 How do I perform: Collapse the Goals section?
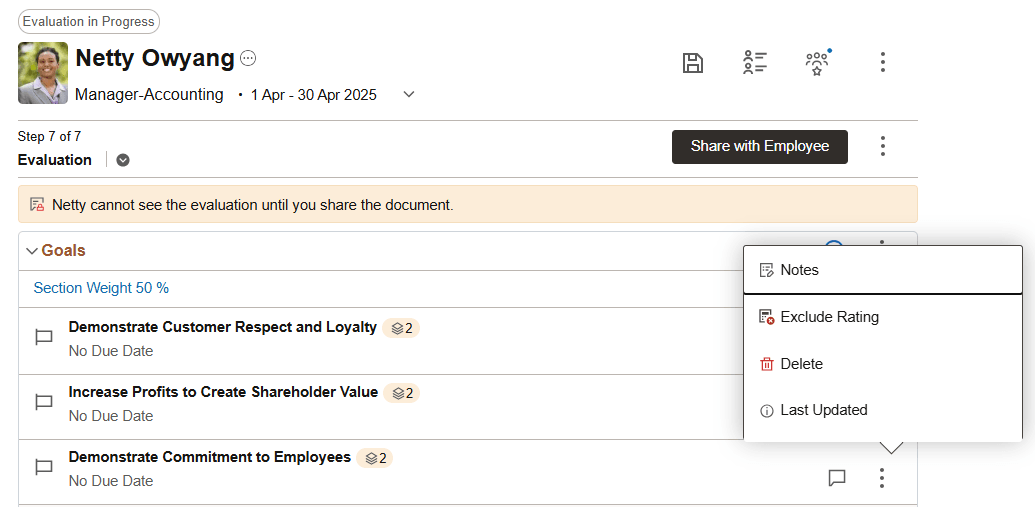[x=32, y=251]
